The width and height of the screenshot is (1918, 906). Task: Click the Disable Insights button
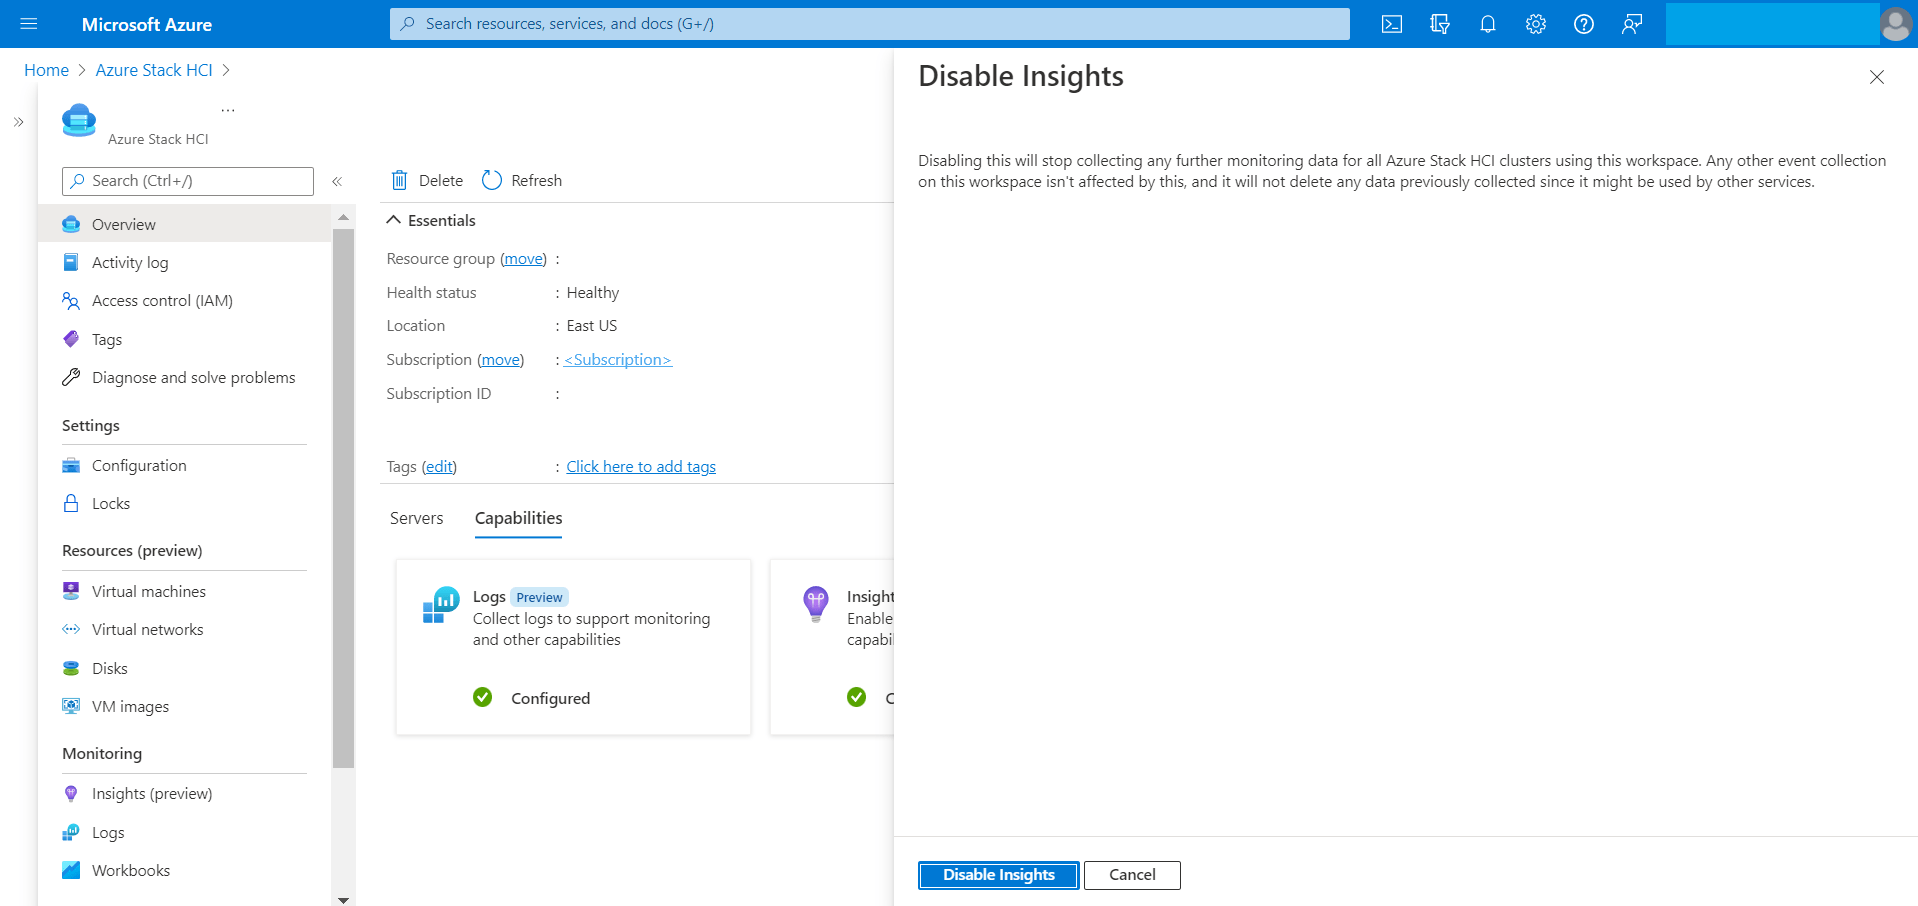click(997, 875)
